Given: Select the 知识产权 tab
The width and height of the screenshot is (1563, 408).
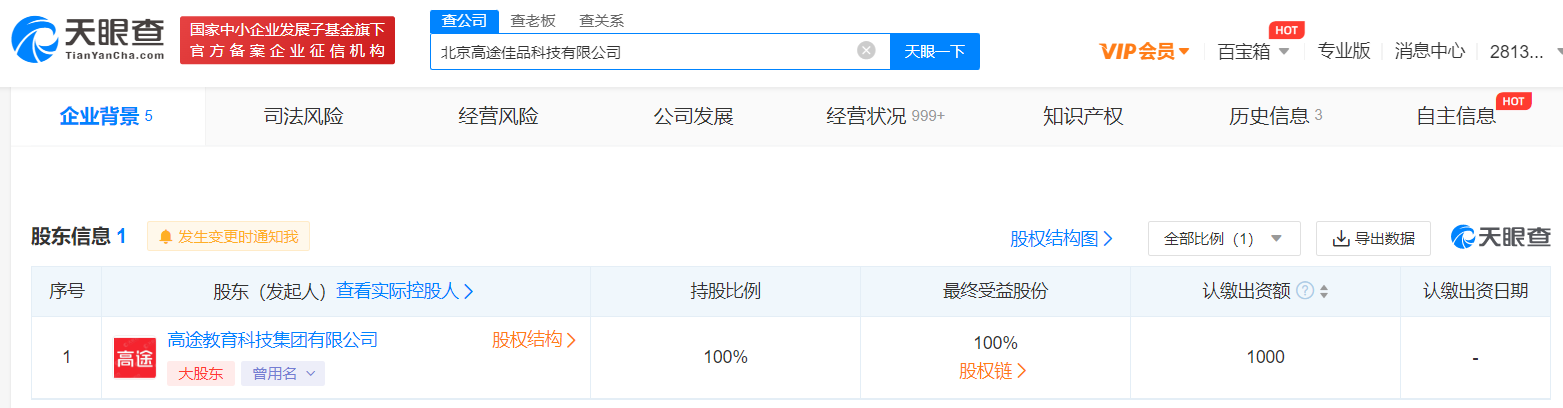Looking at the screenshot, I should click(x=1083, y=116).
